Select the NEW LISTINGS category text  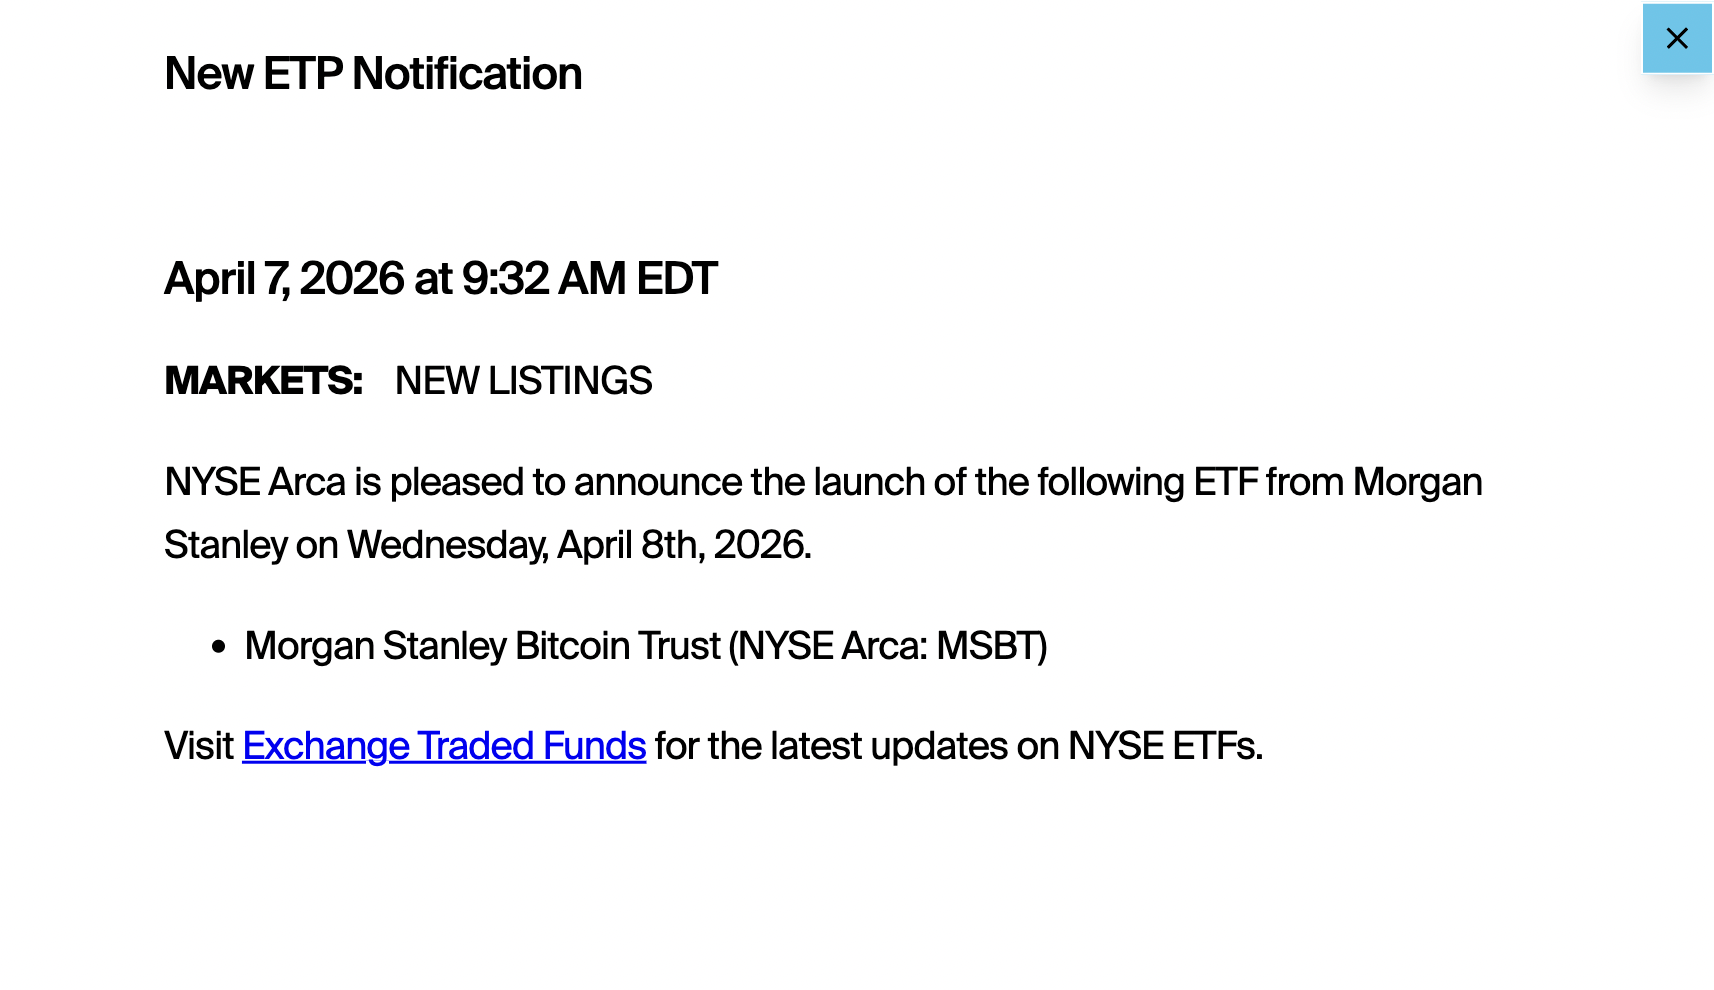click(523, 381)
